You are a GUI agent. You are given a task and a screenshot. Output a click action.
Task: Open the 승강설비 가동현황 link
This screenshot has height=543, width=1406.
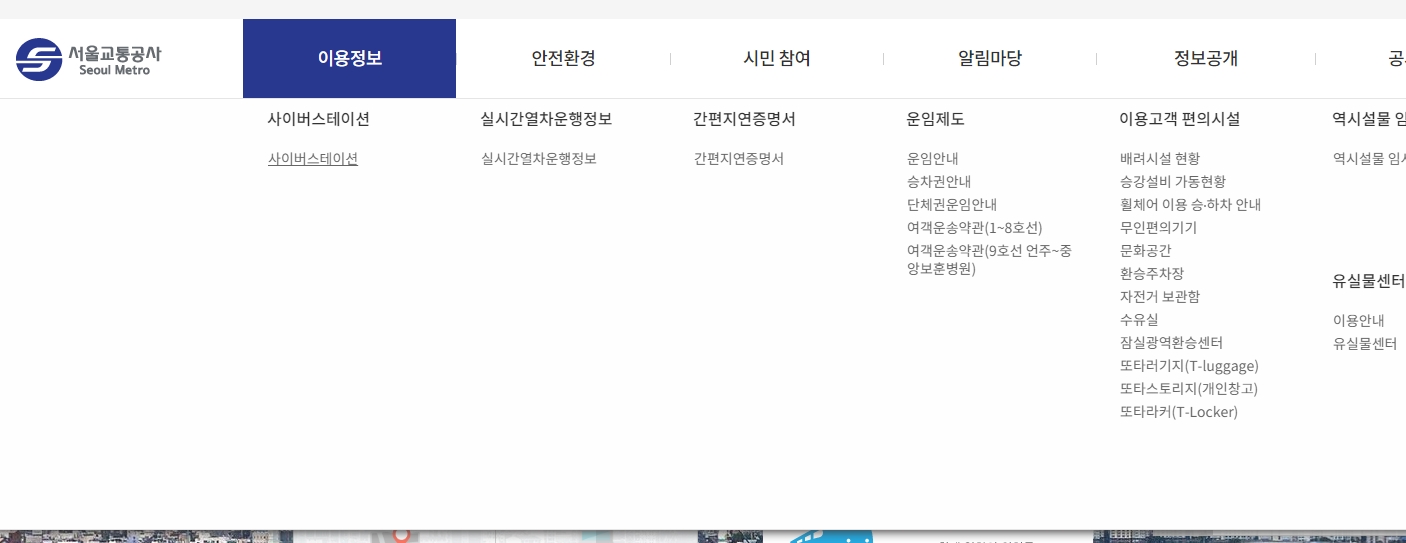1172,181
